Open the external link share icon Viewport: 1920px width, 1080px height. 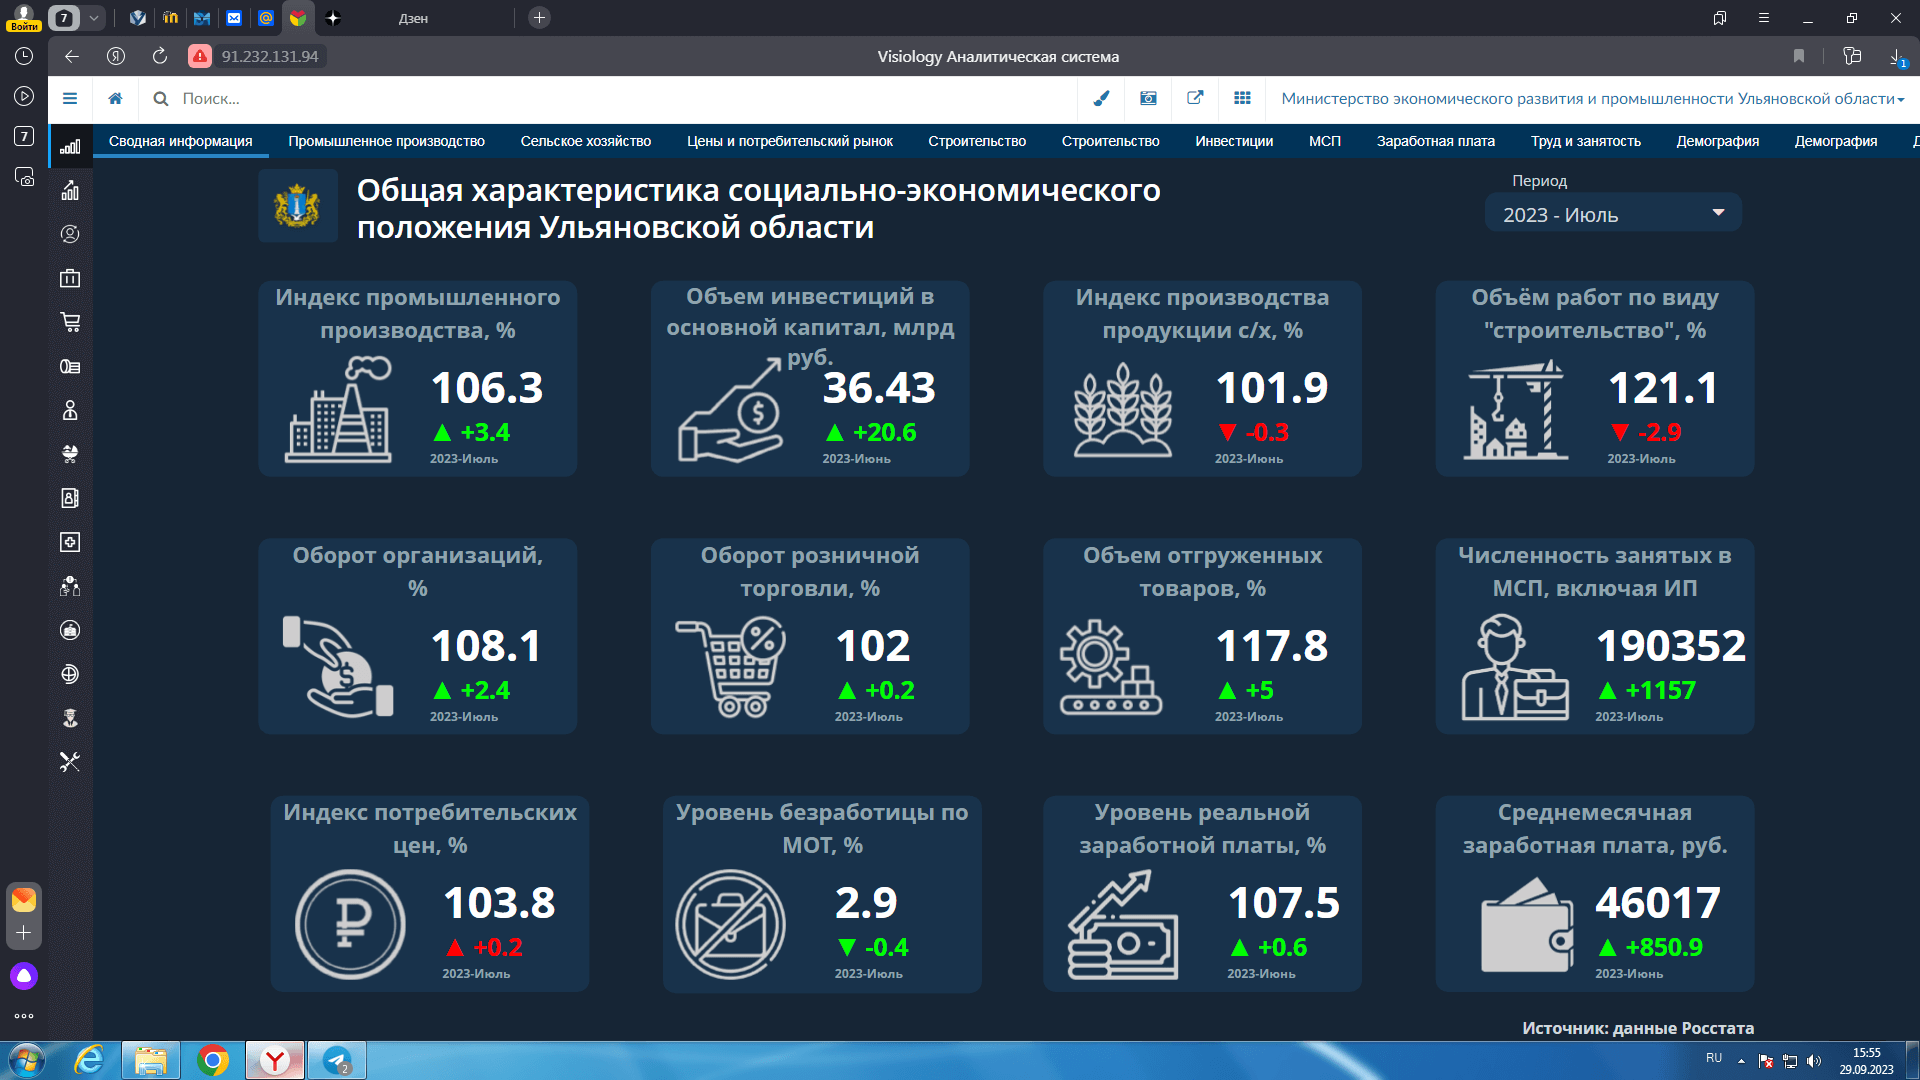point(1195,98)
